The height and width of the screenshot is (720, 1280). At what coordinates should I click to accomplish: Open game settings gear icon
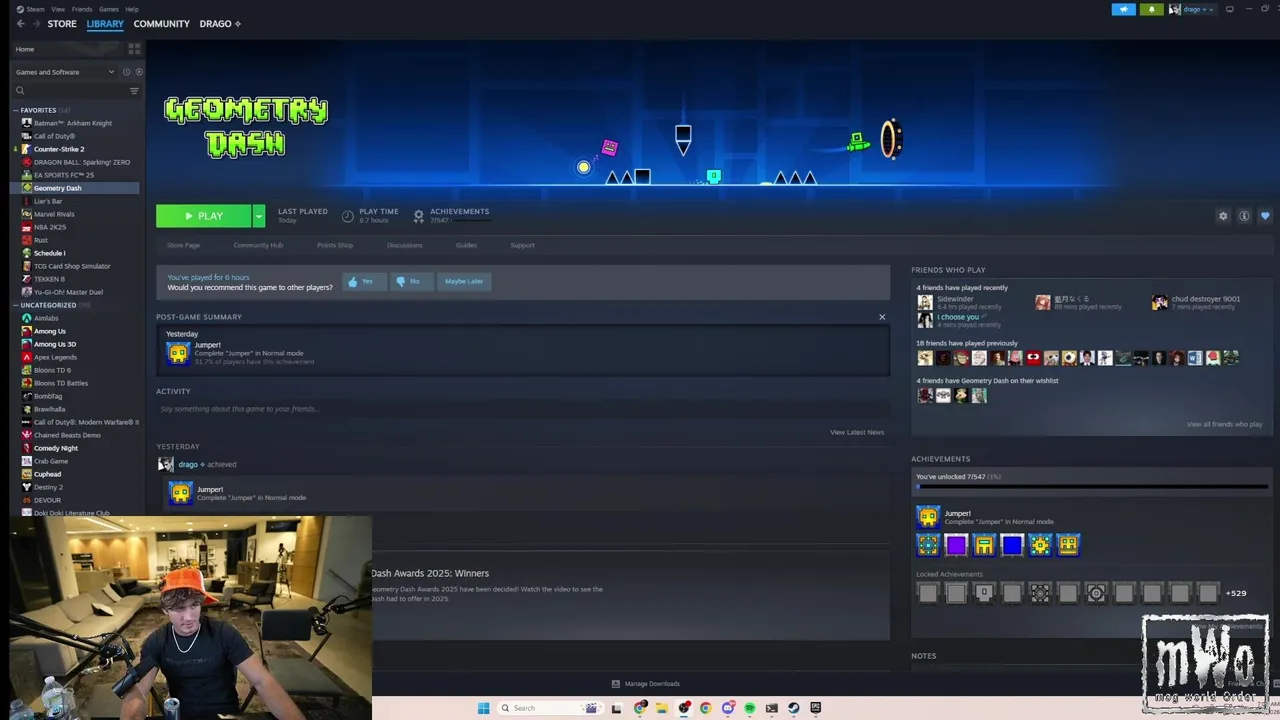click(1222, 216)
